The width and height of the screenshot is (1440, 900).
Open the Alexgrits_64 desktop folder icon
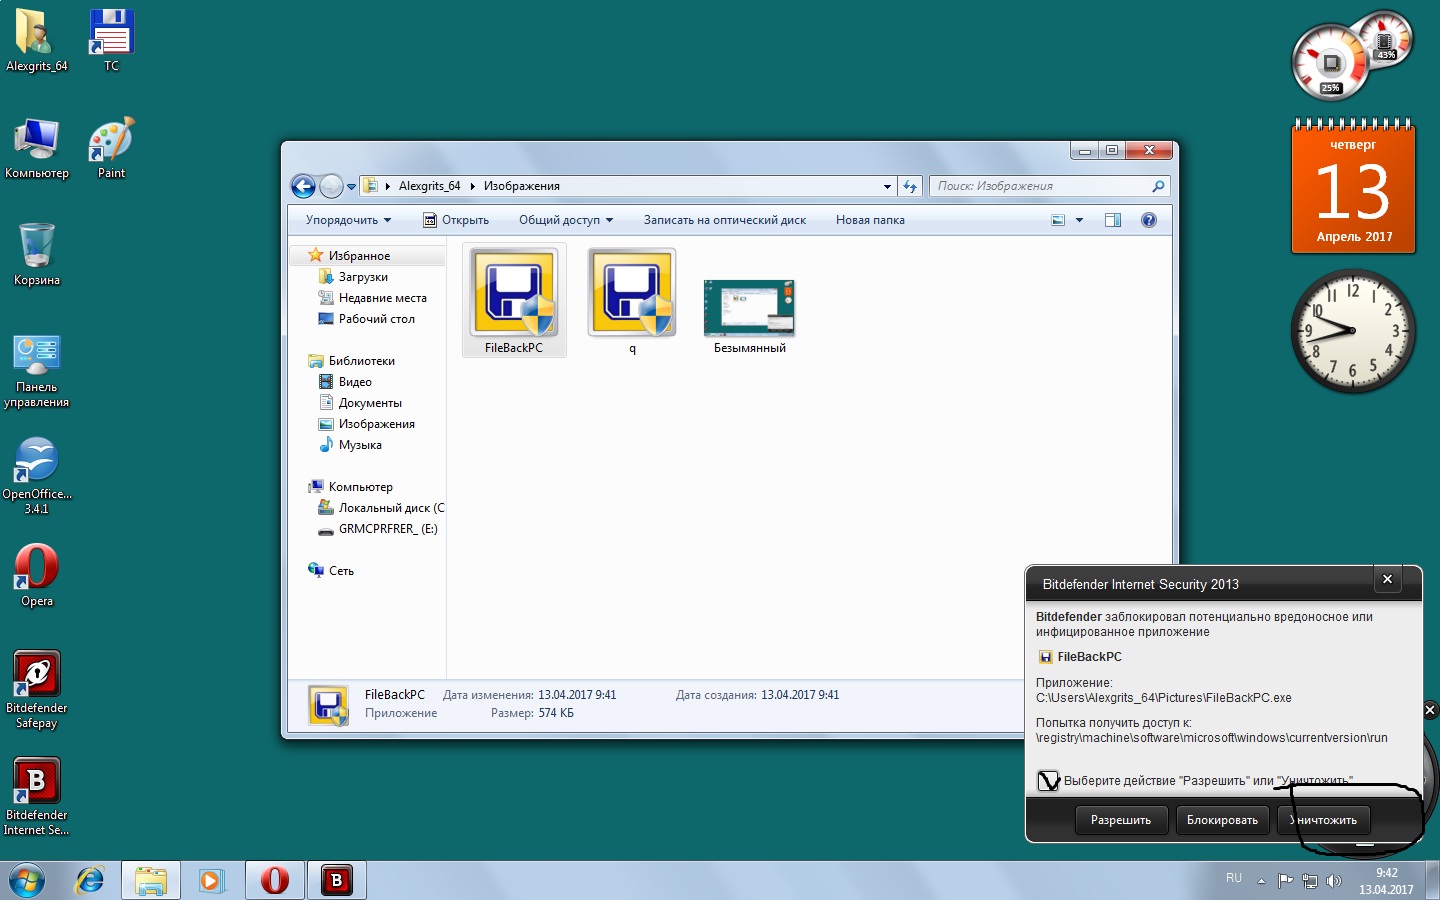tap(36, 40)
